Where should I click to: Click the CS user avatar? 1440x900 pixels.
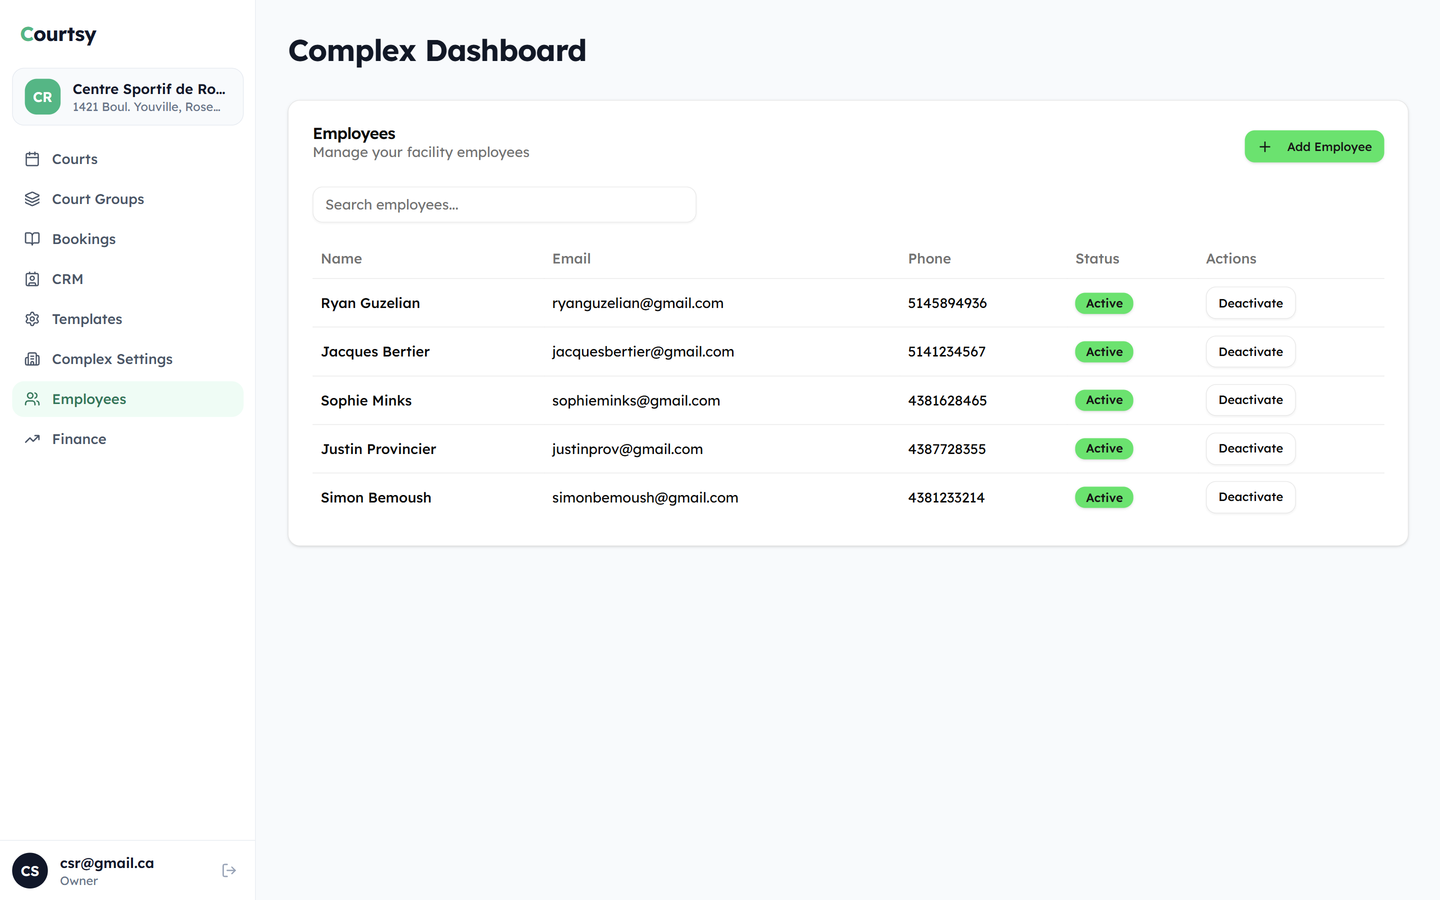(30, 871)
